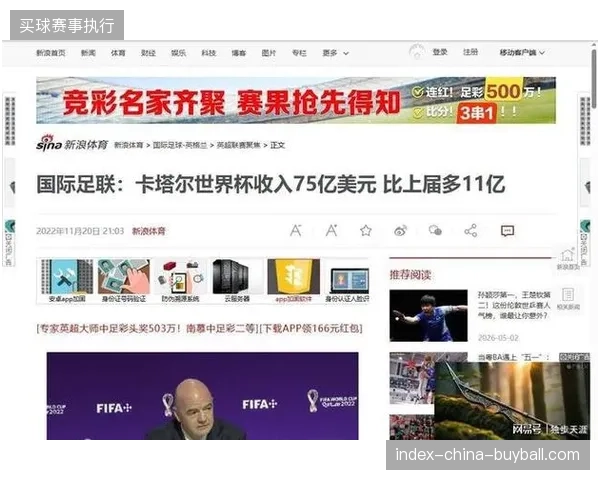This screenshot has width=600, height=480.
Task: Click the 身份证号码验证 ad thumbnail
Action: click(x=124, y=281)
